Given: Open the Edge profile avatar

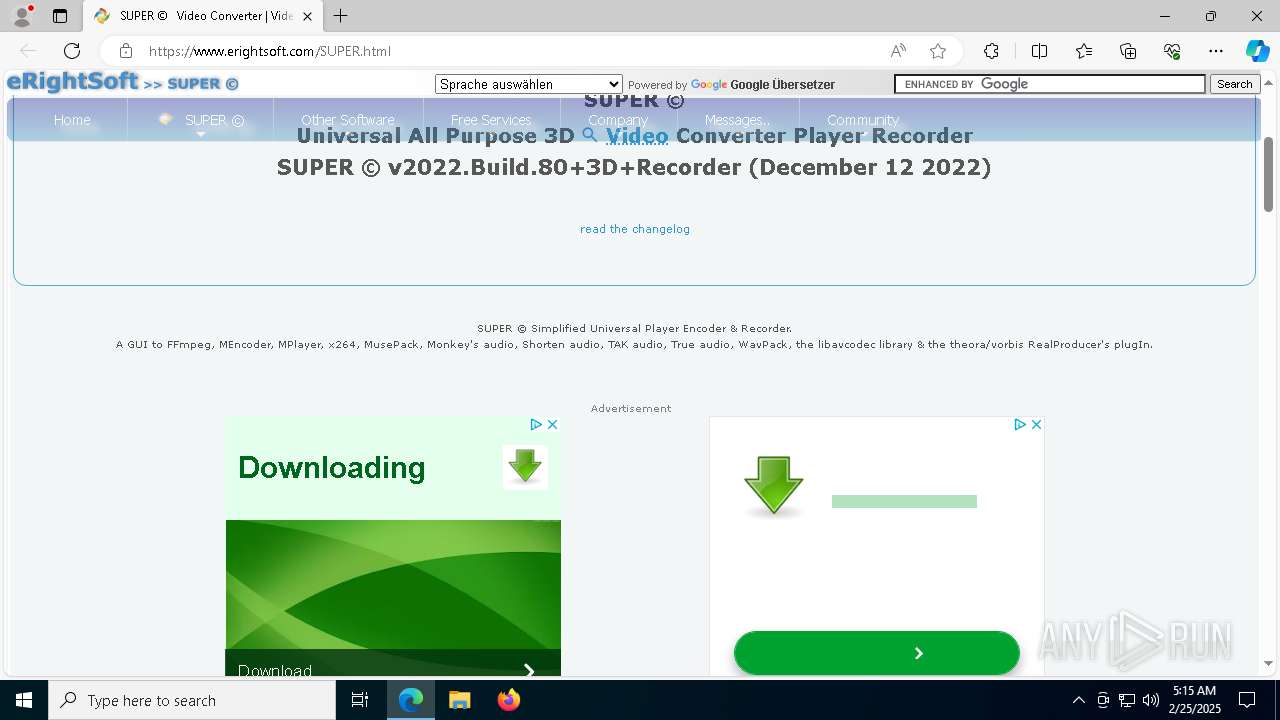Looking at the screenshot, I should (22, 16).
